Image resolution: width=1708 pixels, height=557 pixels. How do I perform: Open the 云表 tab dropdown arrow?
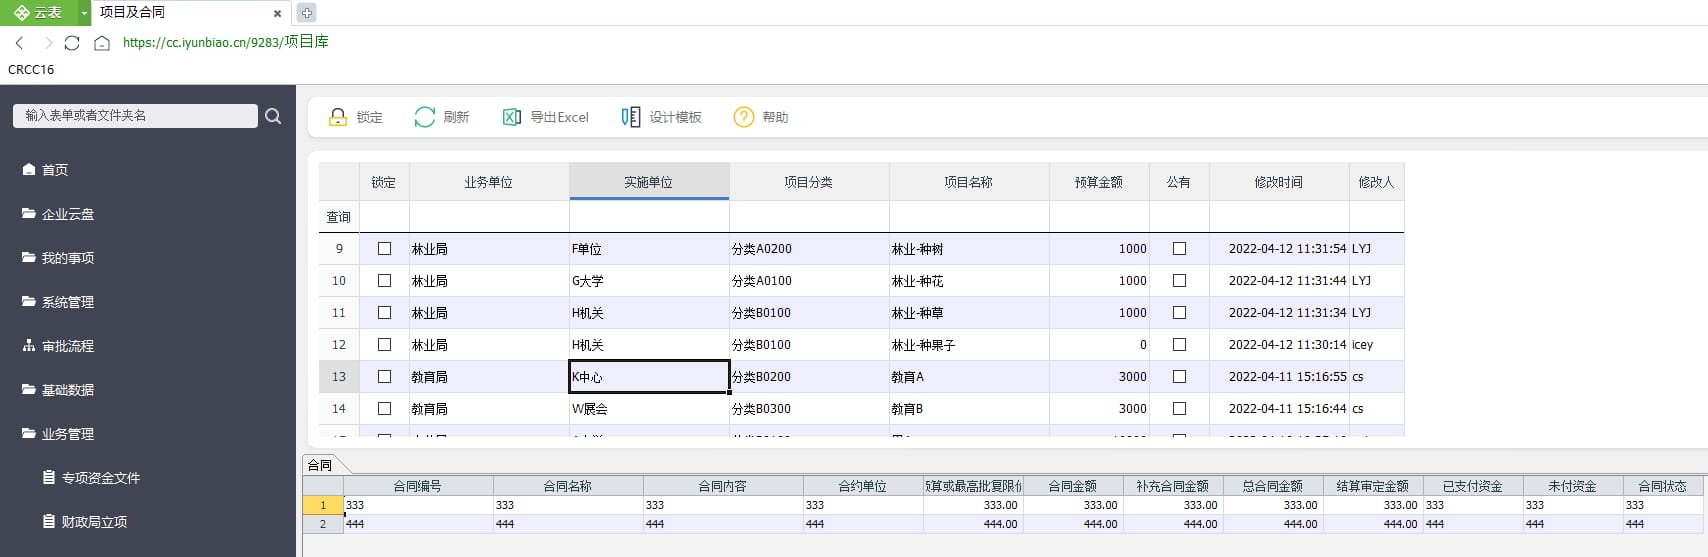point(84,13)
